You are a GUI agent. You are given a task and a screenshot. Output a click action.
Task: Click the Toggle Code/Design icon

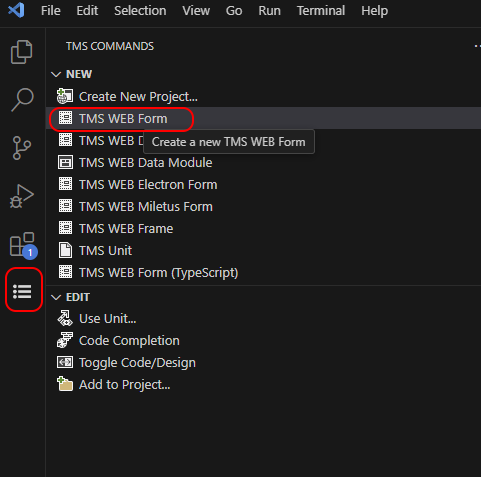point(65,362)
